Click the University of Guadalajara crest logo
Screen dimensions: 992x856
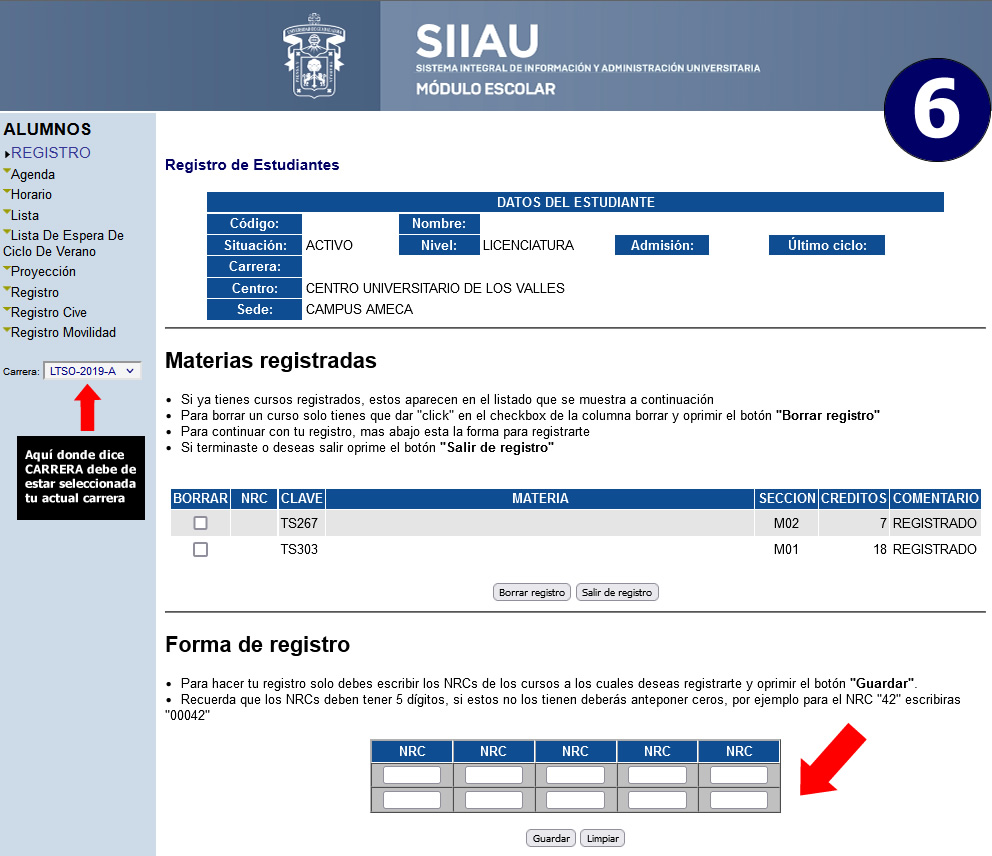pos(314,56)
